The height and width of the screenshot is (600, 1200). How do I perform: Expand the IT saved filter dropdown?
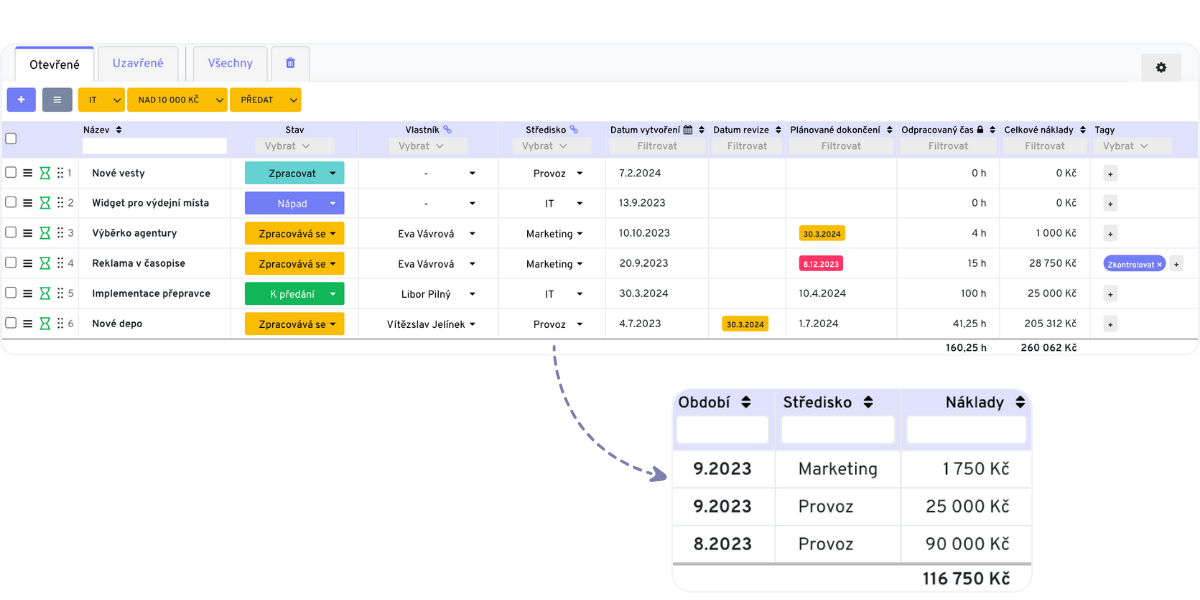click(x=117, y=100)
